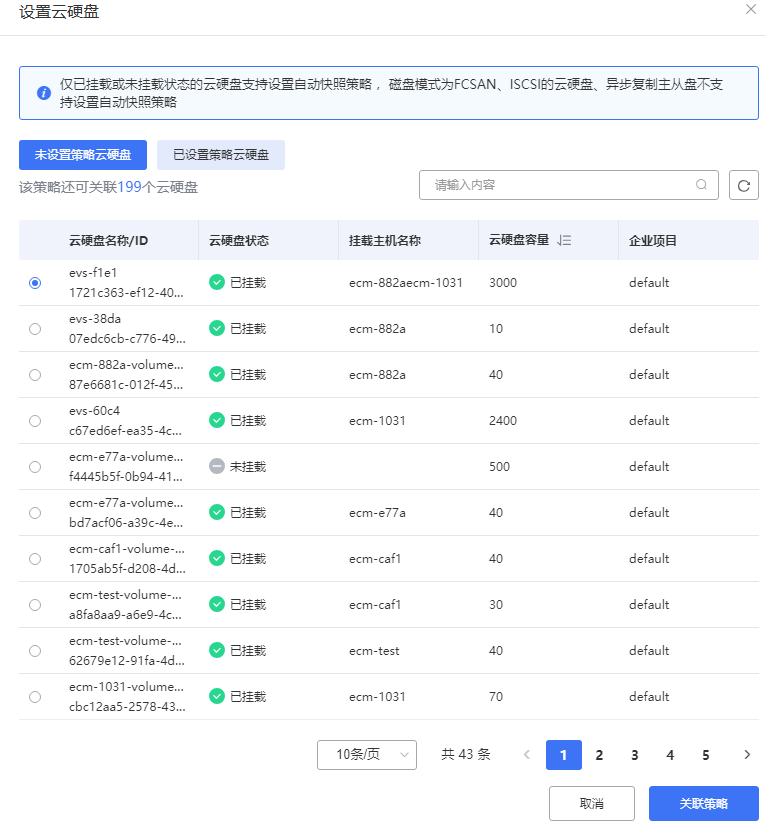766x831 pixels.
Task: Click host name ecm-882aecm-1031
Action: click(406, 282)
